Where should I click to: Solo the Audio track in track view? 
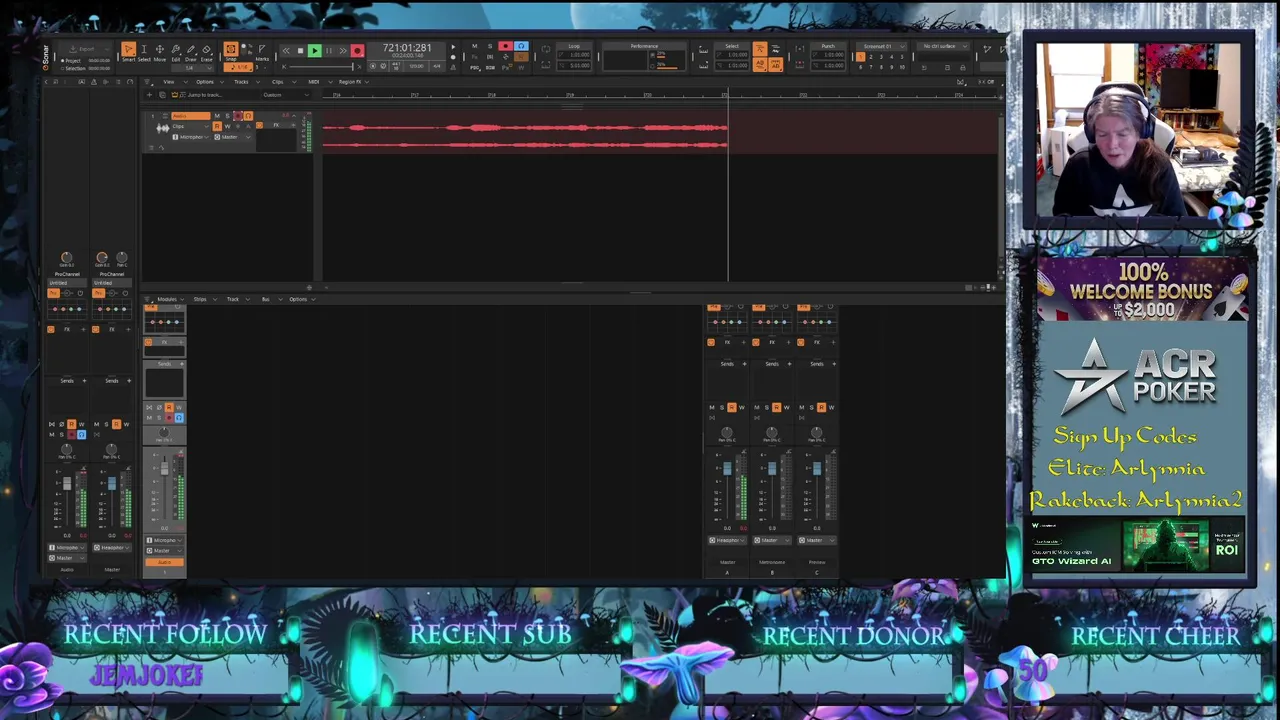click(227, 116)
